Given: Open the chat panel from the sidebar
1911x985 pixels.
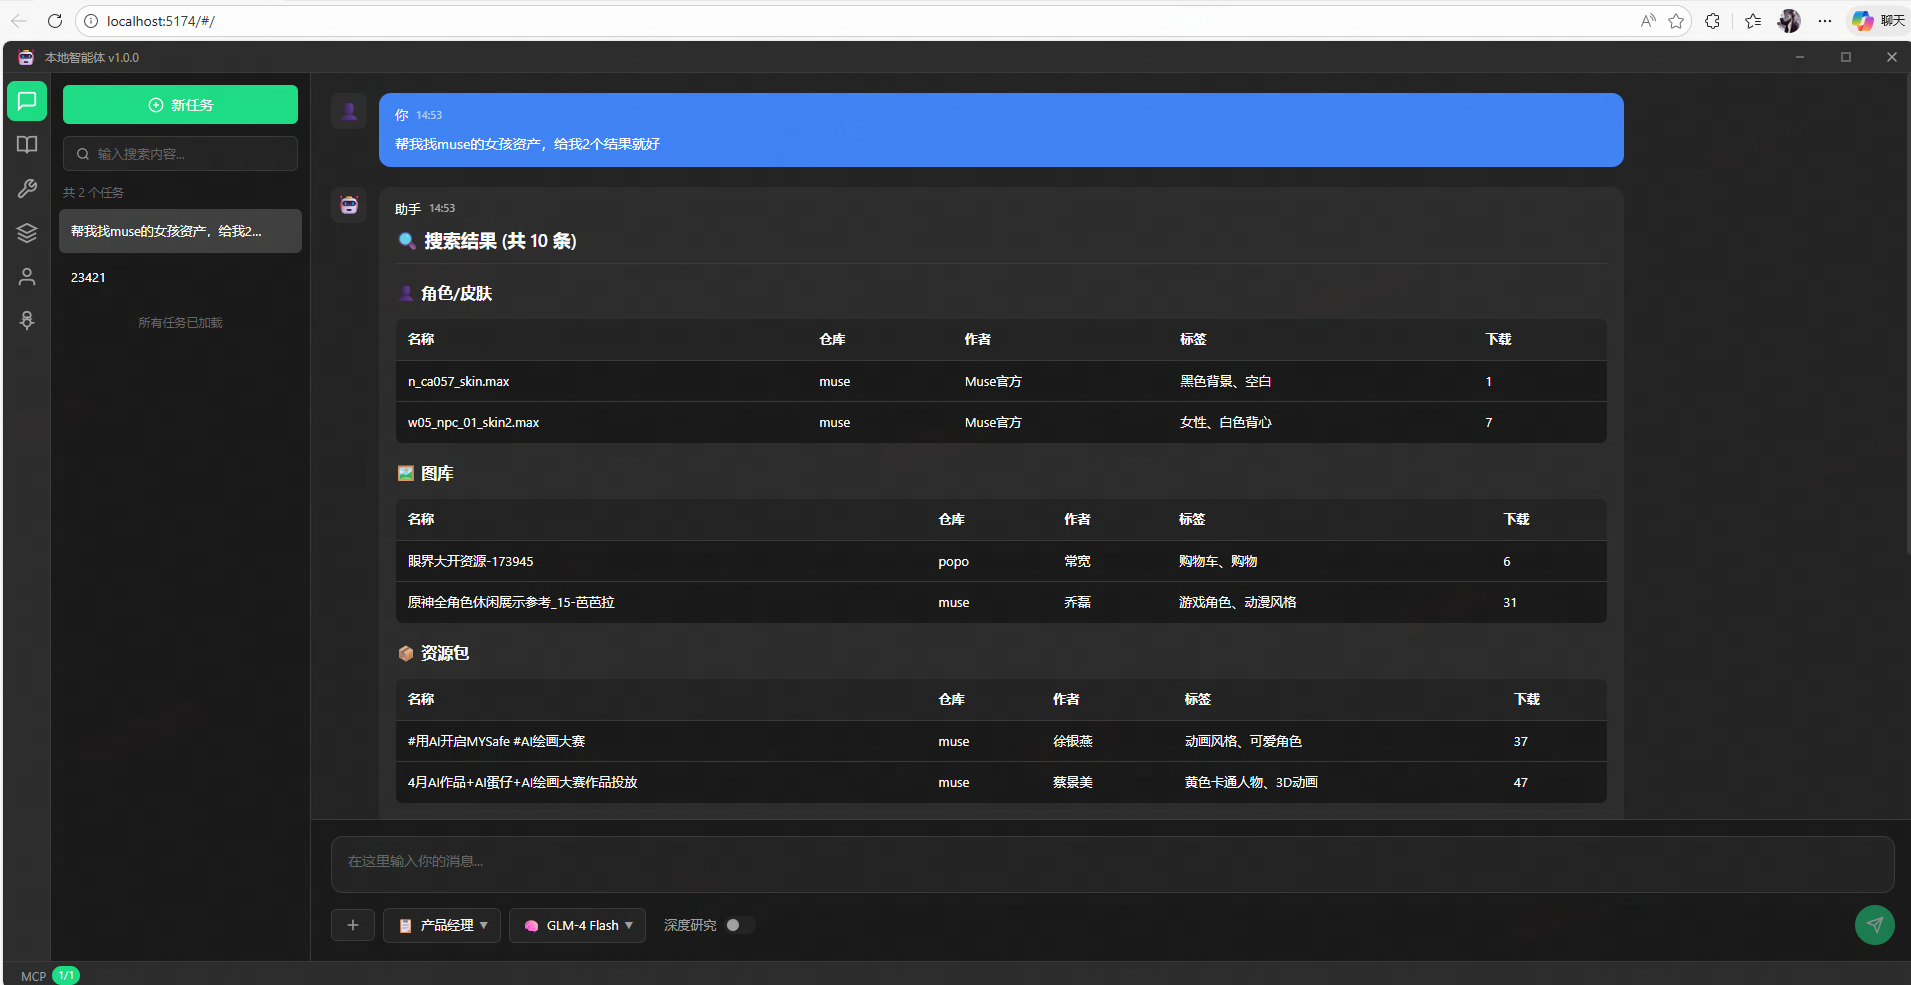Looking at the screenshot, I should coord(27,101).
